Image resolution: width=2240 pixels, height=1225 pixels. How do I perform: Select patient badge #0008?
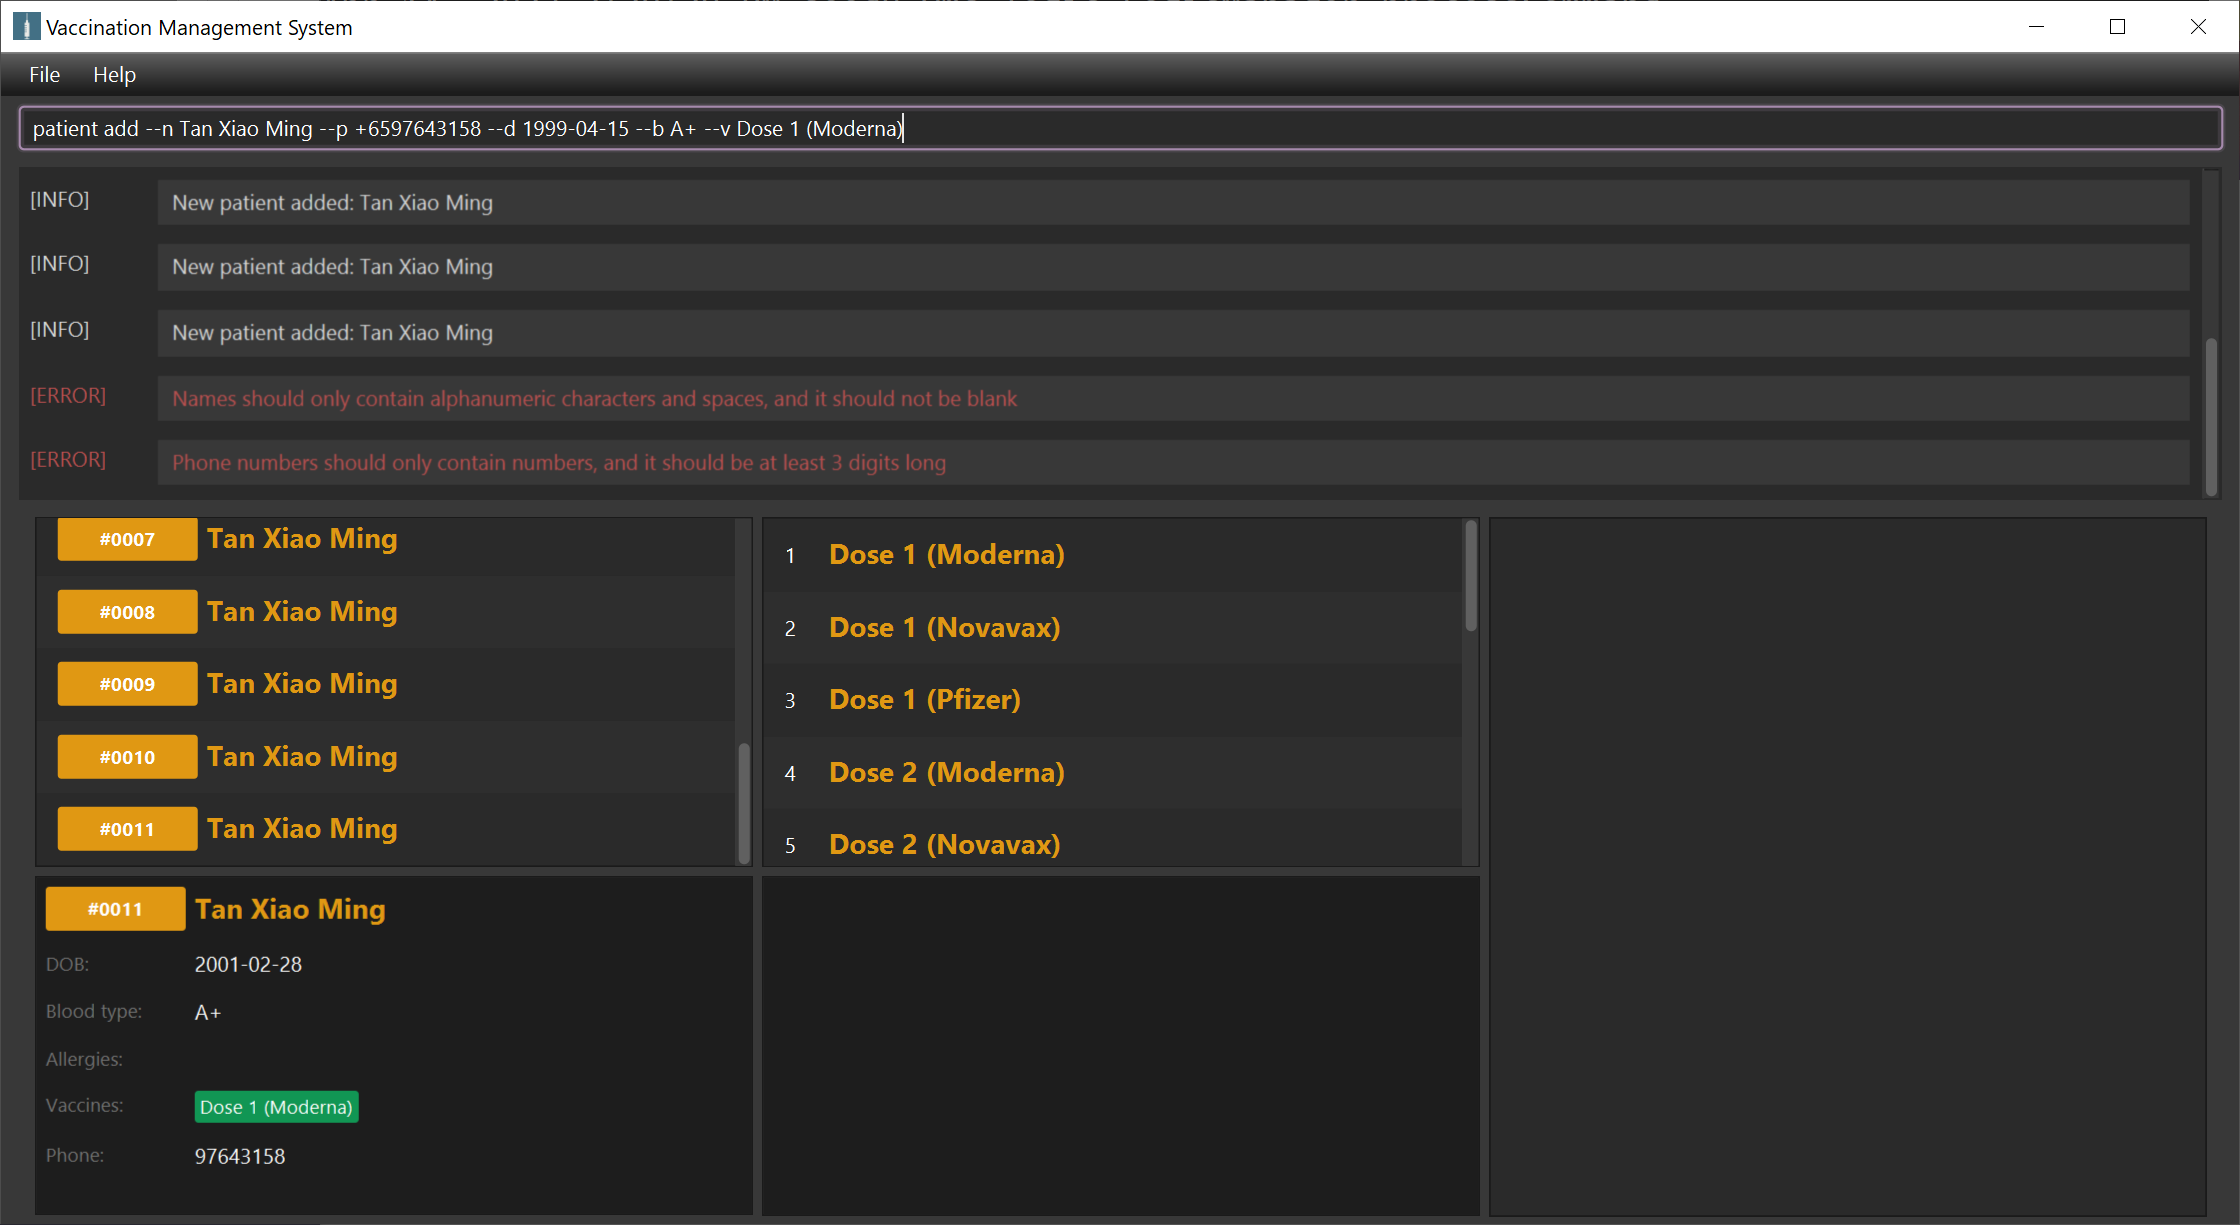pyautogui.click(x=127, y=612)
